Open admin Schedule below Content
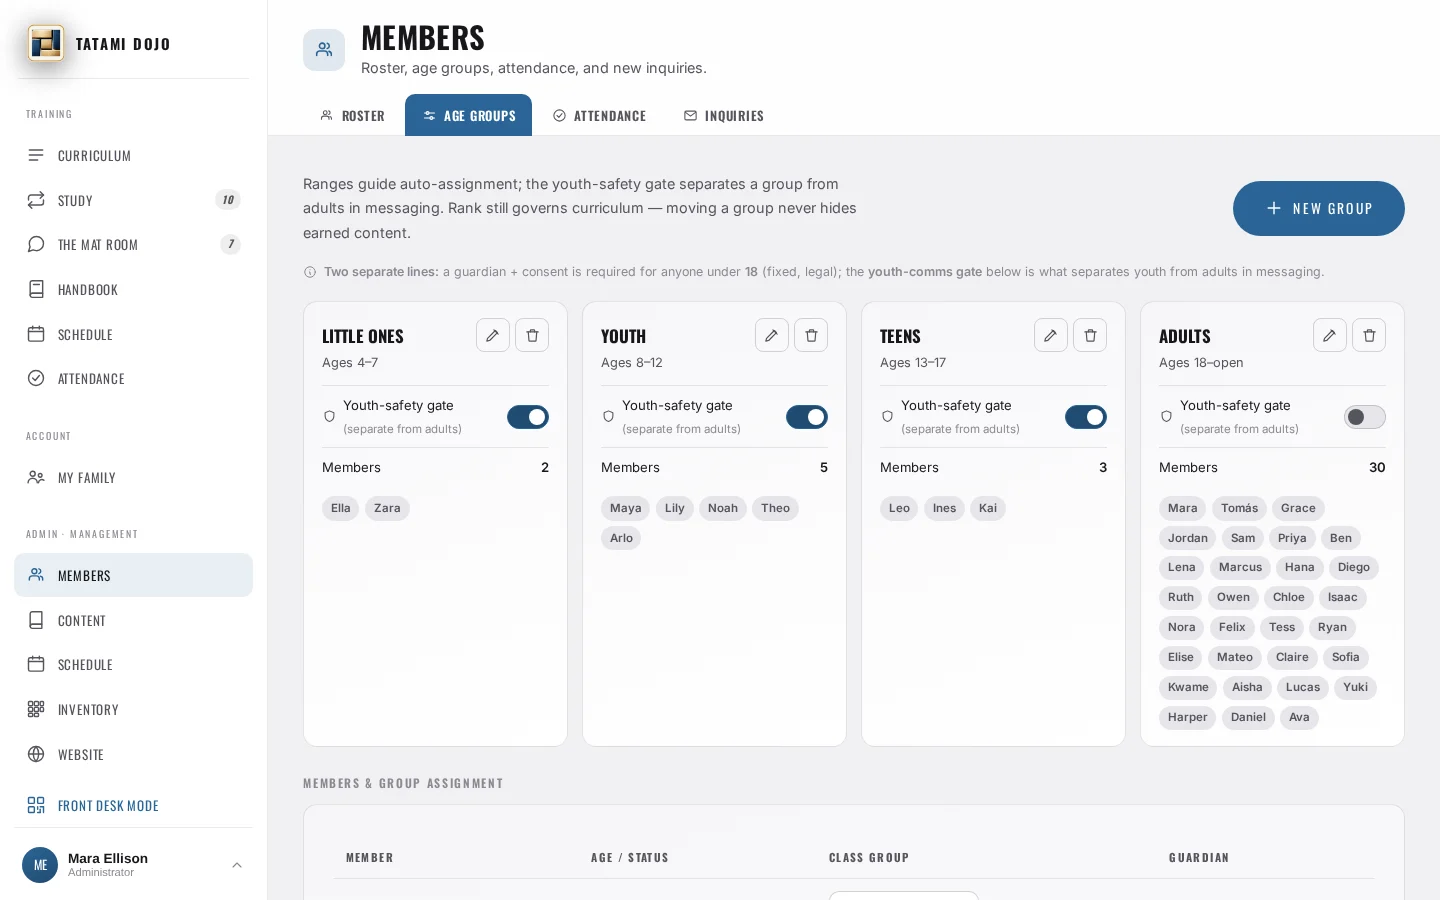 [x=133, y=664]
